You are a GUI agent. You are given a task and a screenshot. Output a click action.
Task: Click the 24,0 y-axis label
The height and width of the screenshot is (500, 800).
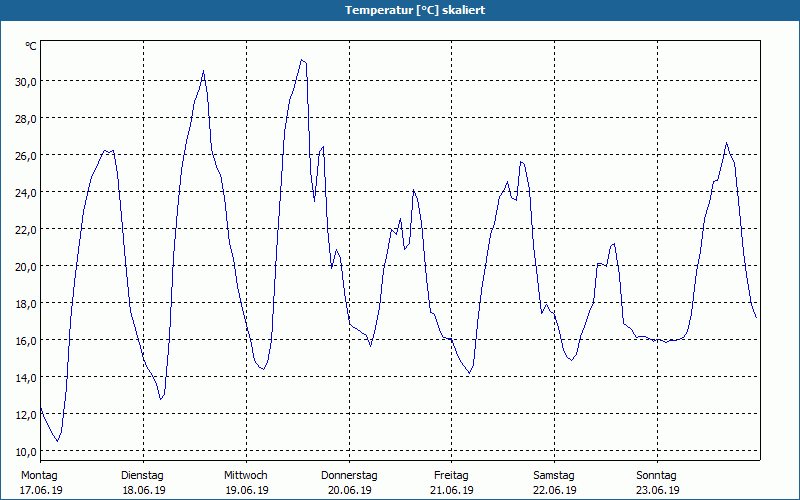pos(26,192)
